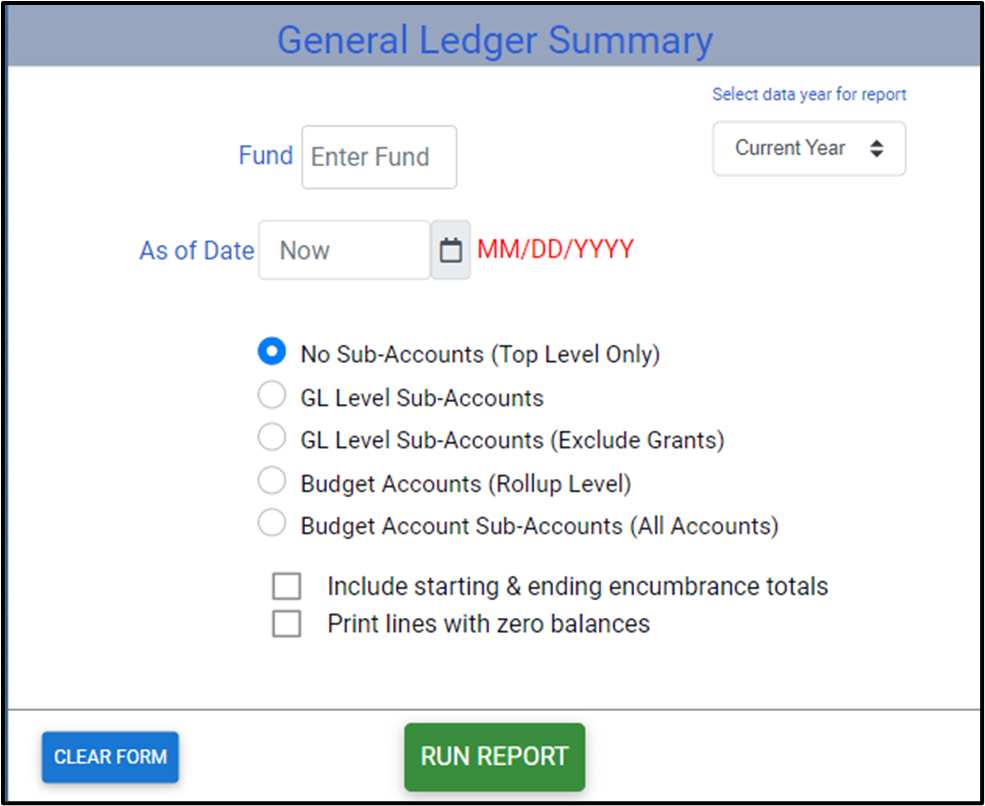The width and height of the screenshot is (985, 806).
Task: Click the General Ledger Summary title bar
Action: click(x=492, y=40)
